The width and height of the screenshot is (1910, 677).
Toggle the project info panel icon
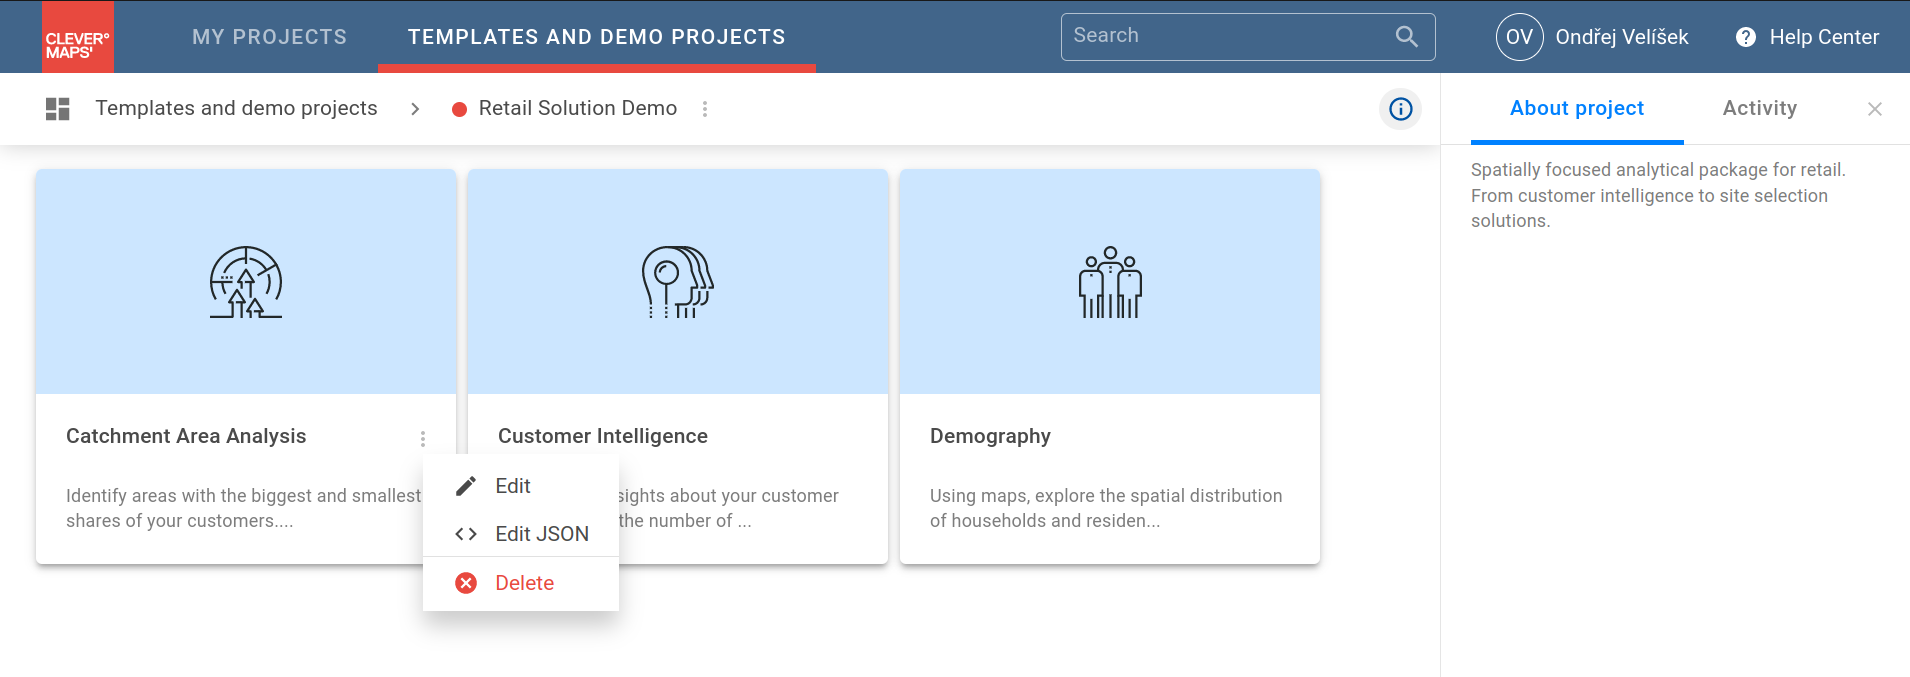coord(1400,109)
